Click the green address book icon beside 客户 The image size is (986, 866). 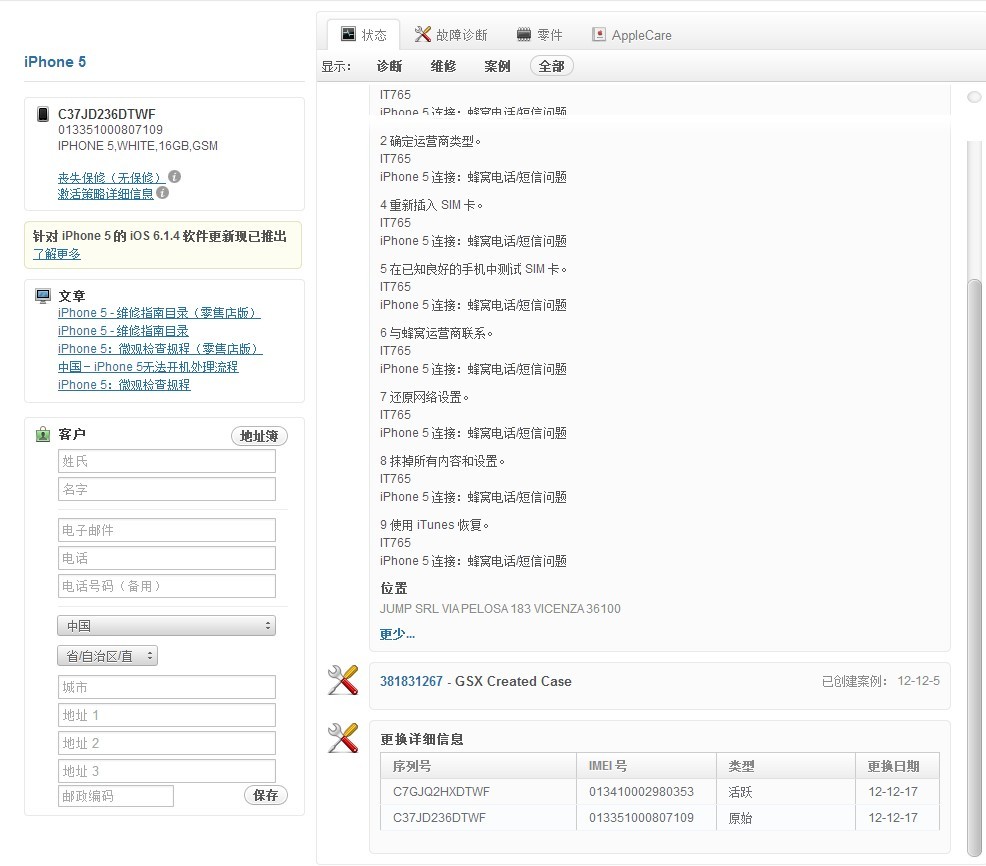41,433
